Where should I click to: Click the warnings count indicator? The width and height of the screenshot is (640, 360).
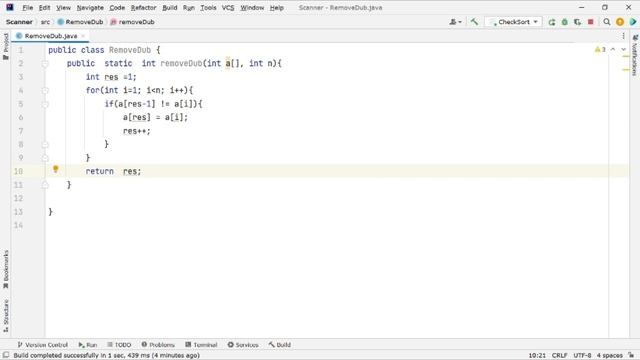coord(600,49)
